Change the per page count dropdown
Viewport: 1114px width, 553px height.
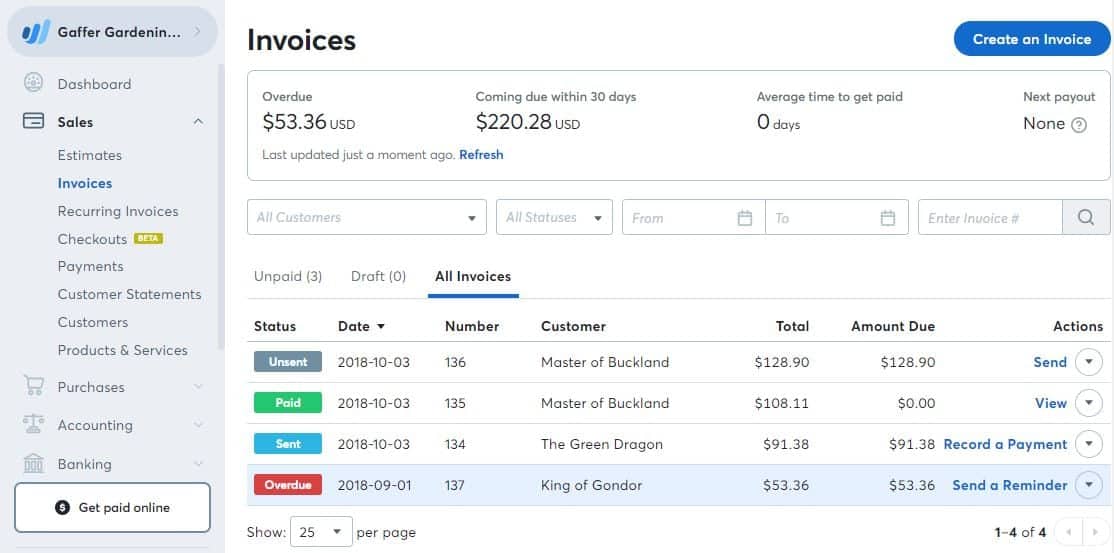pyautogui.click(x=321, y=532)
